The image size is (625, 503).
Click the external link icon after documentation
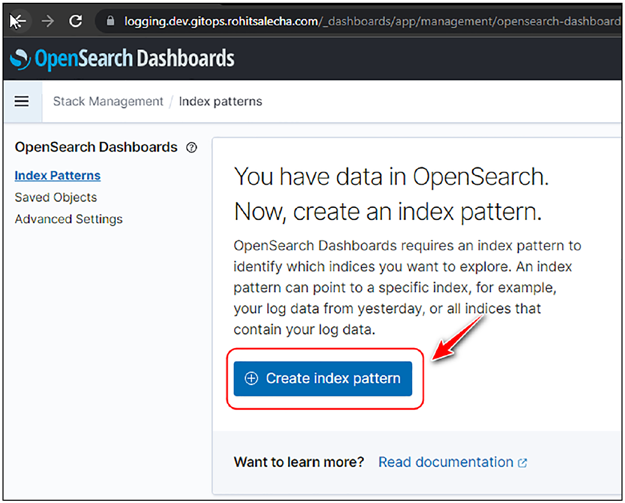coord(522,463)
